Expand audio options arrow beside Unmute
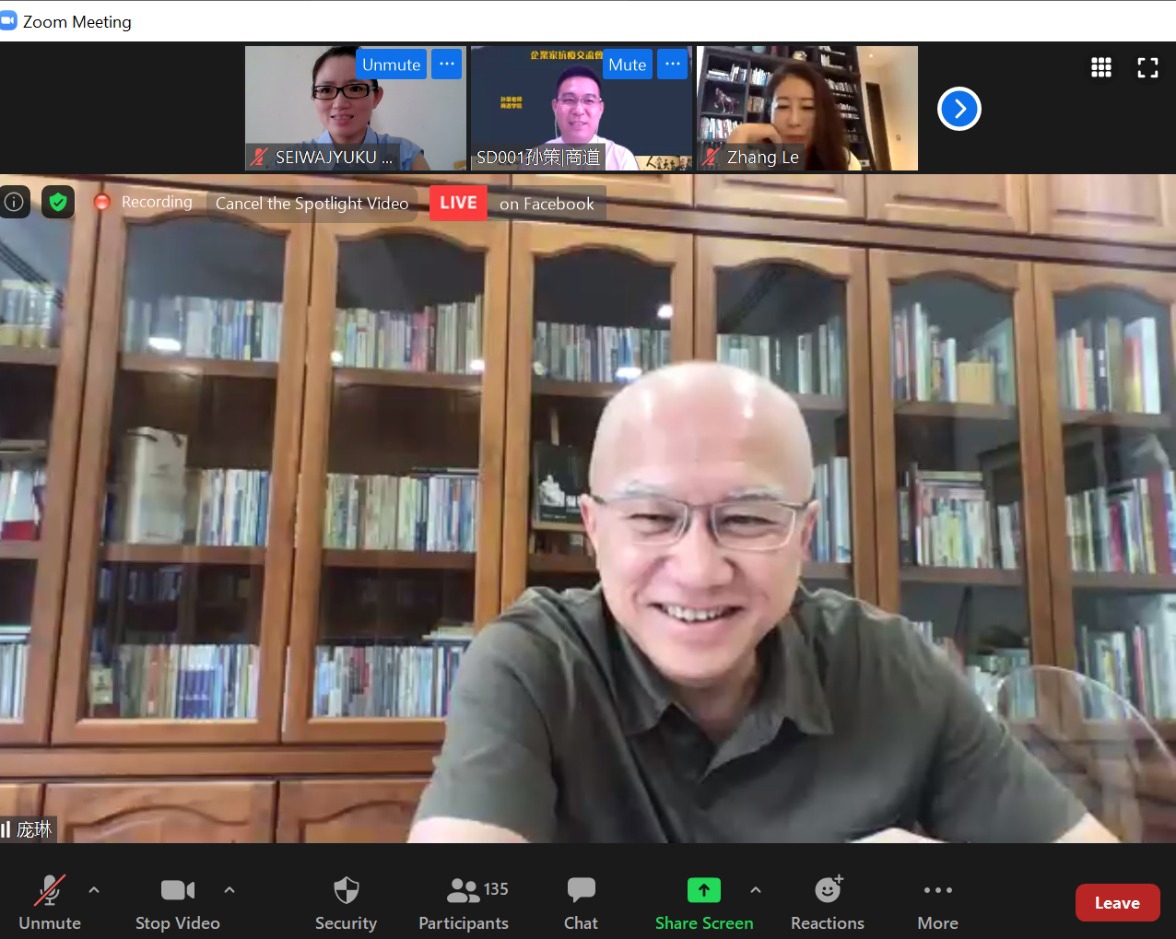This screenshot has height=939, width=1176. coord(94,889)
